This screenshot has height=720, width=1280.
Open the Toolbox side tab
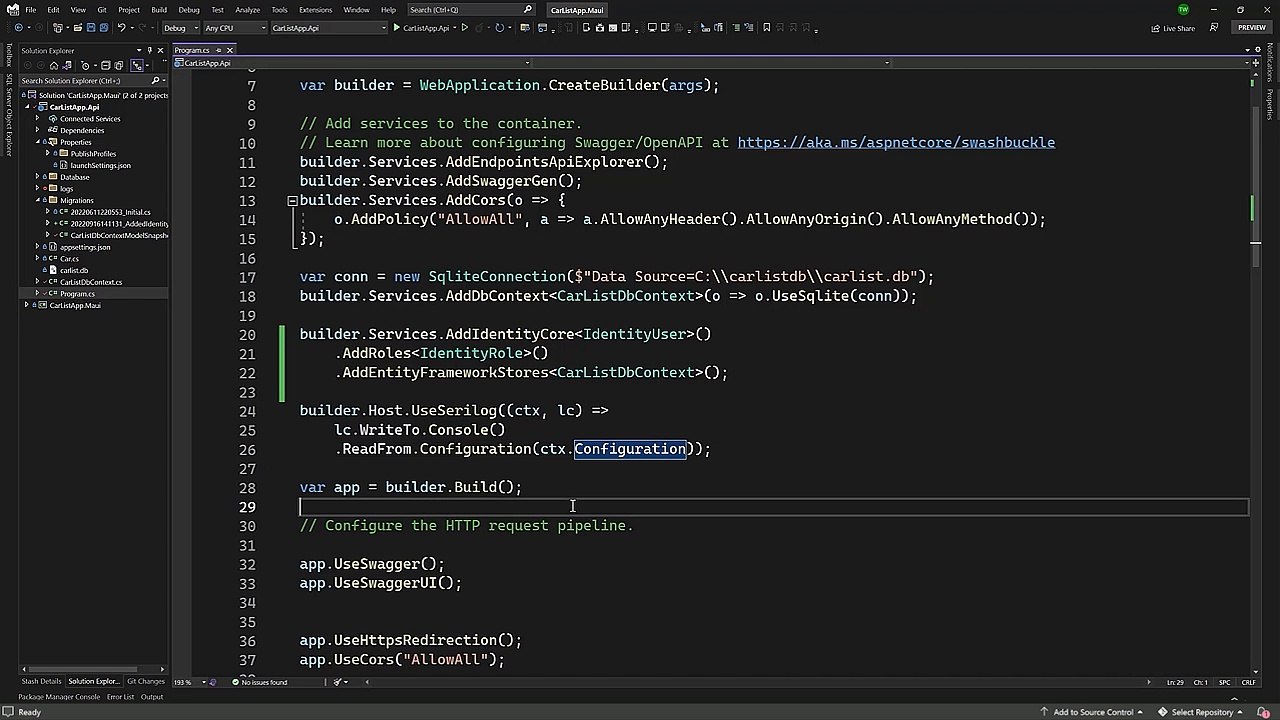(9, 55)
